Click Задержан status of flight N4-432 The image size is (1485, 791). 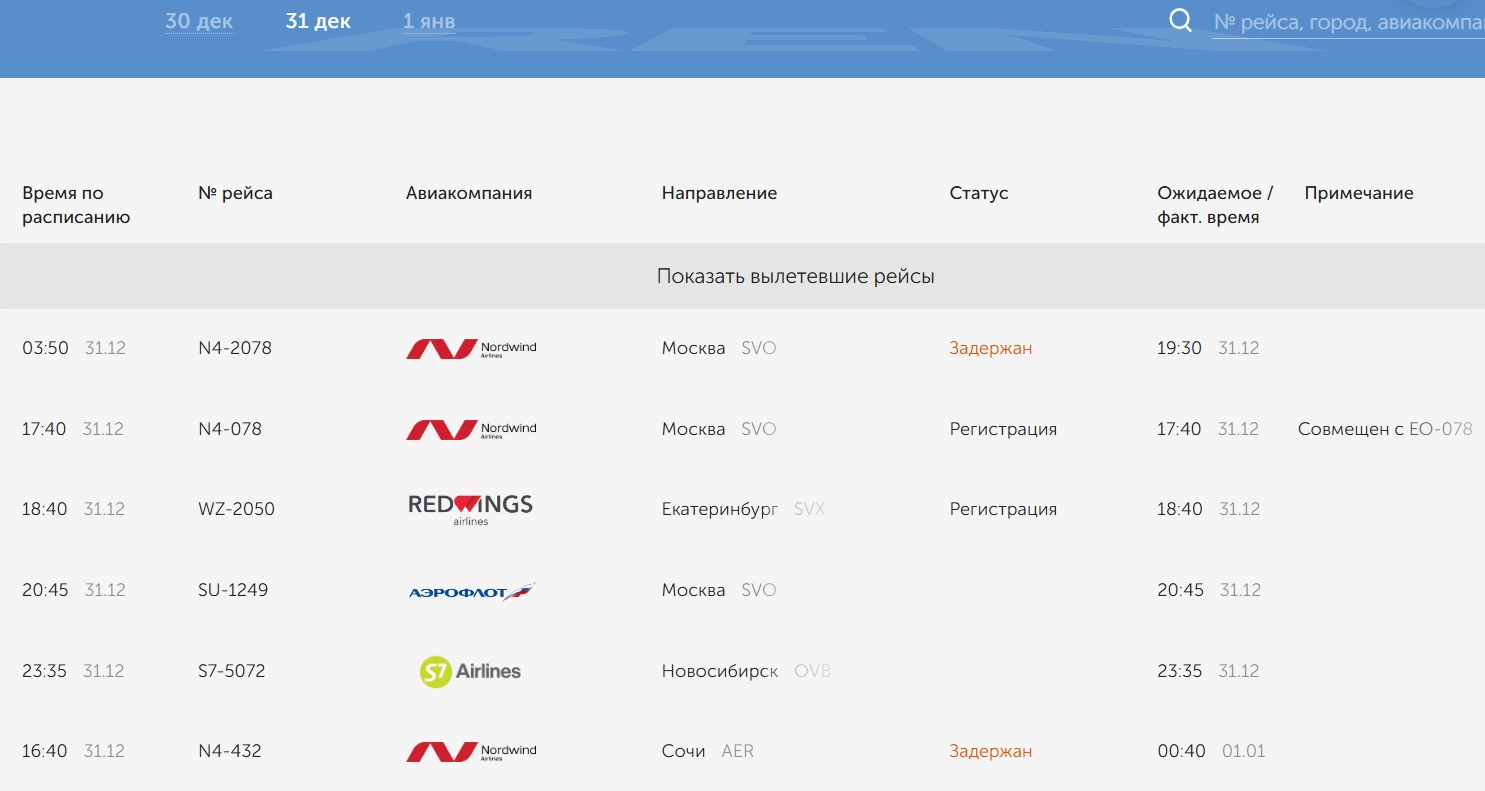coord(990,751)
